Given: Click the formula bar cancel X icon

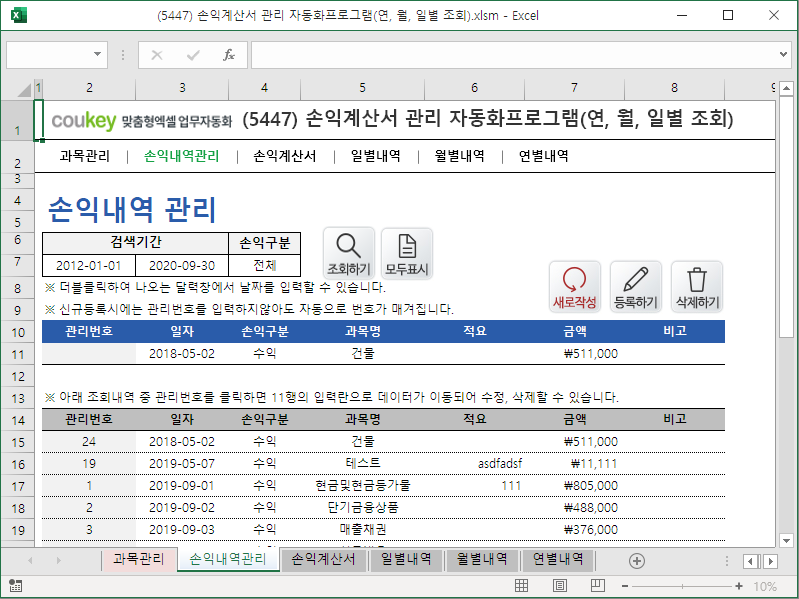Looking at the screenshot, I should [x=157, y=55].
